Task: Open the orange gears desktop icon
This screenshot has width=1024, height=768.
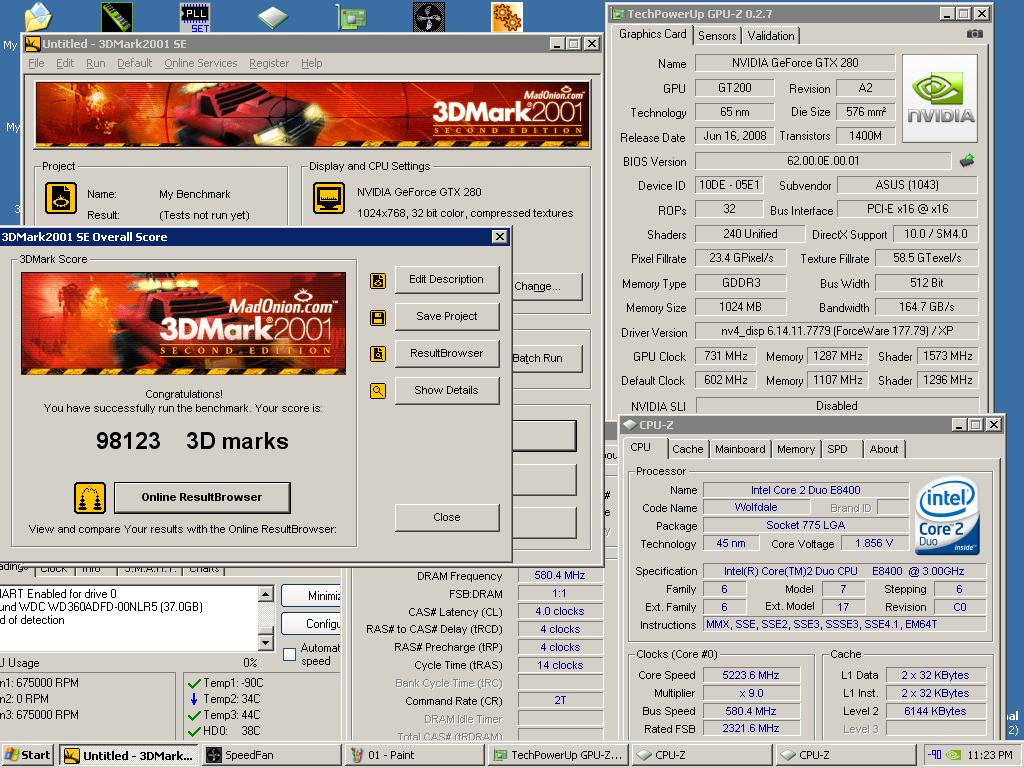Action: [x=507, y=16]
